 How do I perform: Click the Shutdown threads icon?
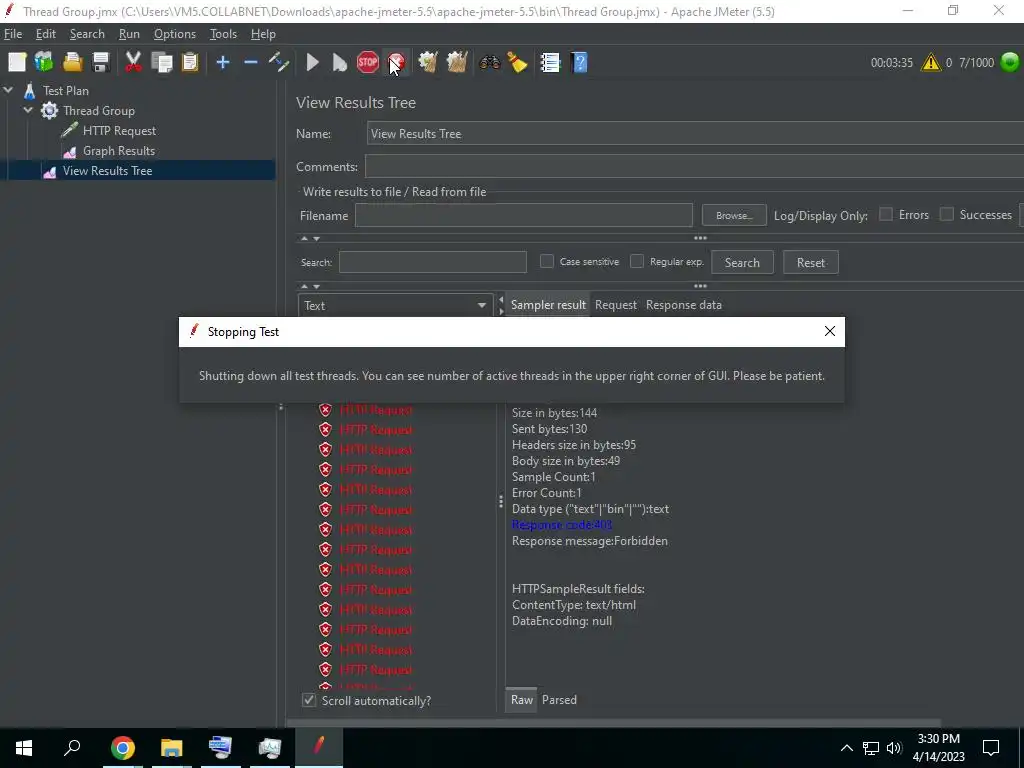396,63
